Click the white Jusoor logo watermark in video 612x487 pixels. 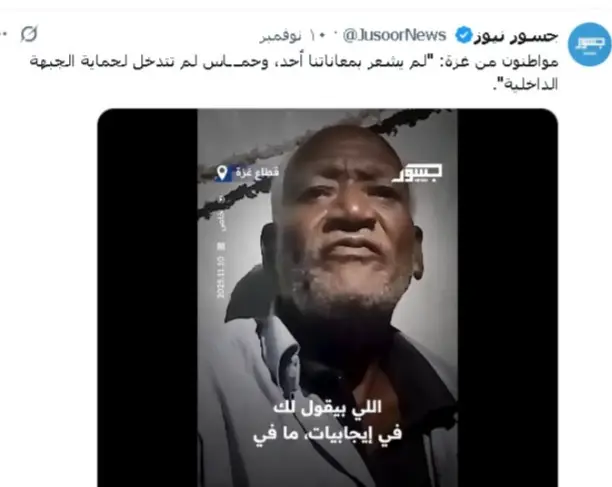click(x=417, y=173)
